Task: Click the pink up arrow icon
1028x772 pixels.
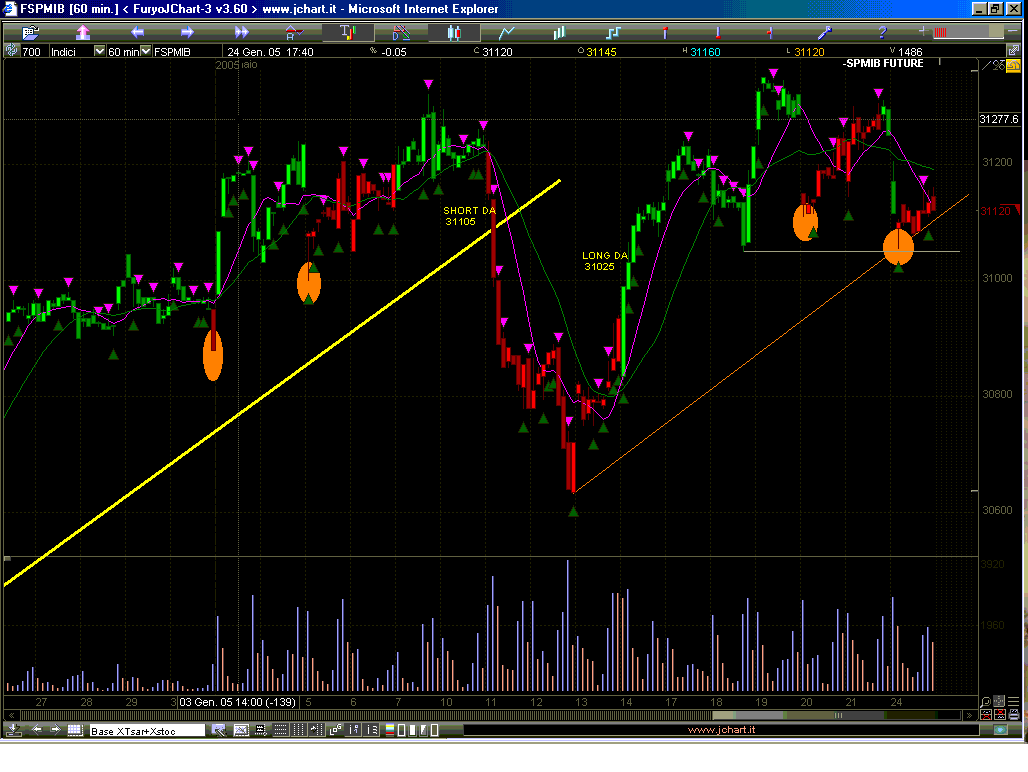Action: pyautogui.click(x=82, y=32)
